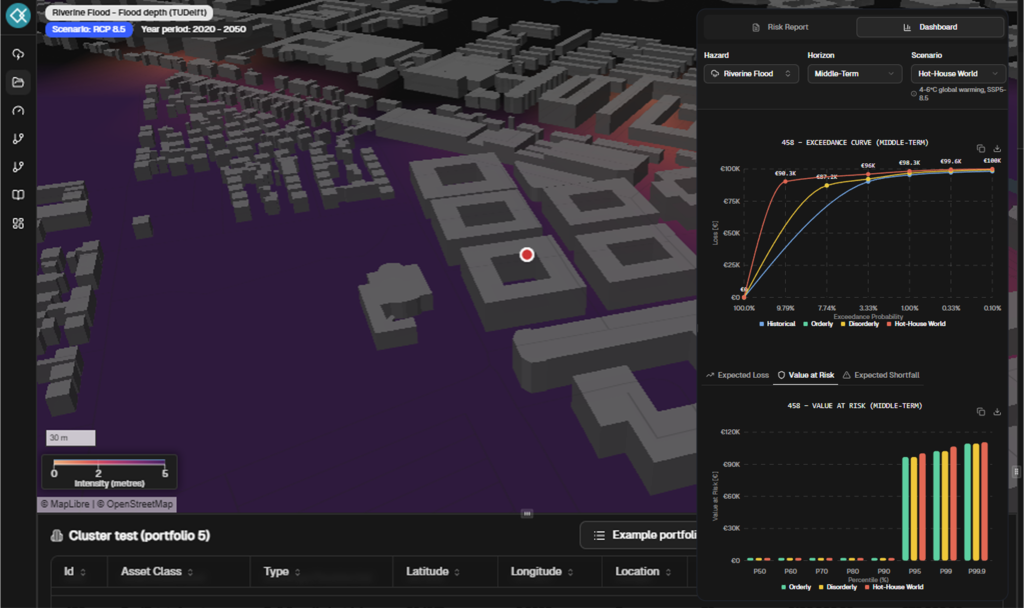Viewport: 1024px width, 608px height.
Task: Click the cloud upload icon in sidebar
Action: click(x=18, y=54)
